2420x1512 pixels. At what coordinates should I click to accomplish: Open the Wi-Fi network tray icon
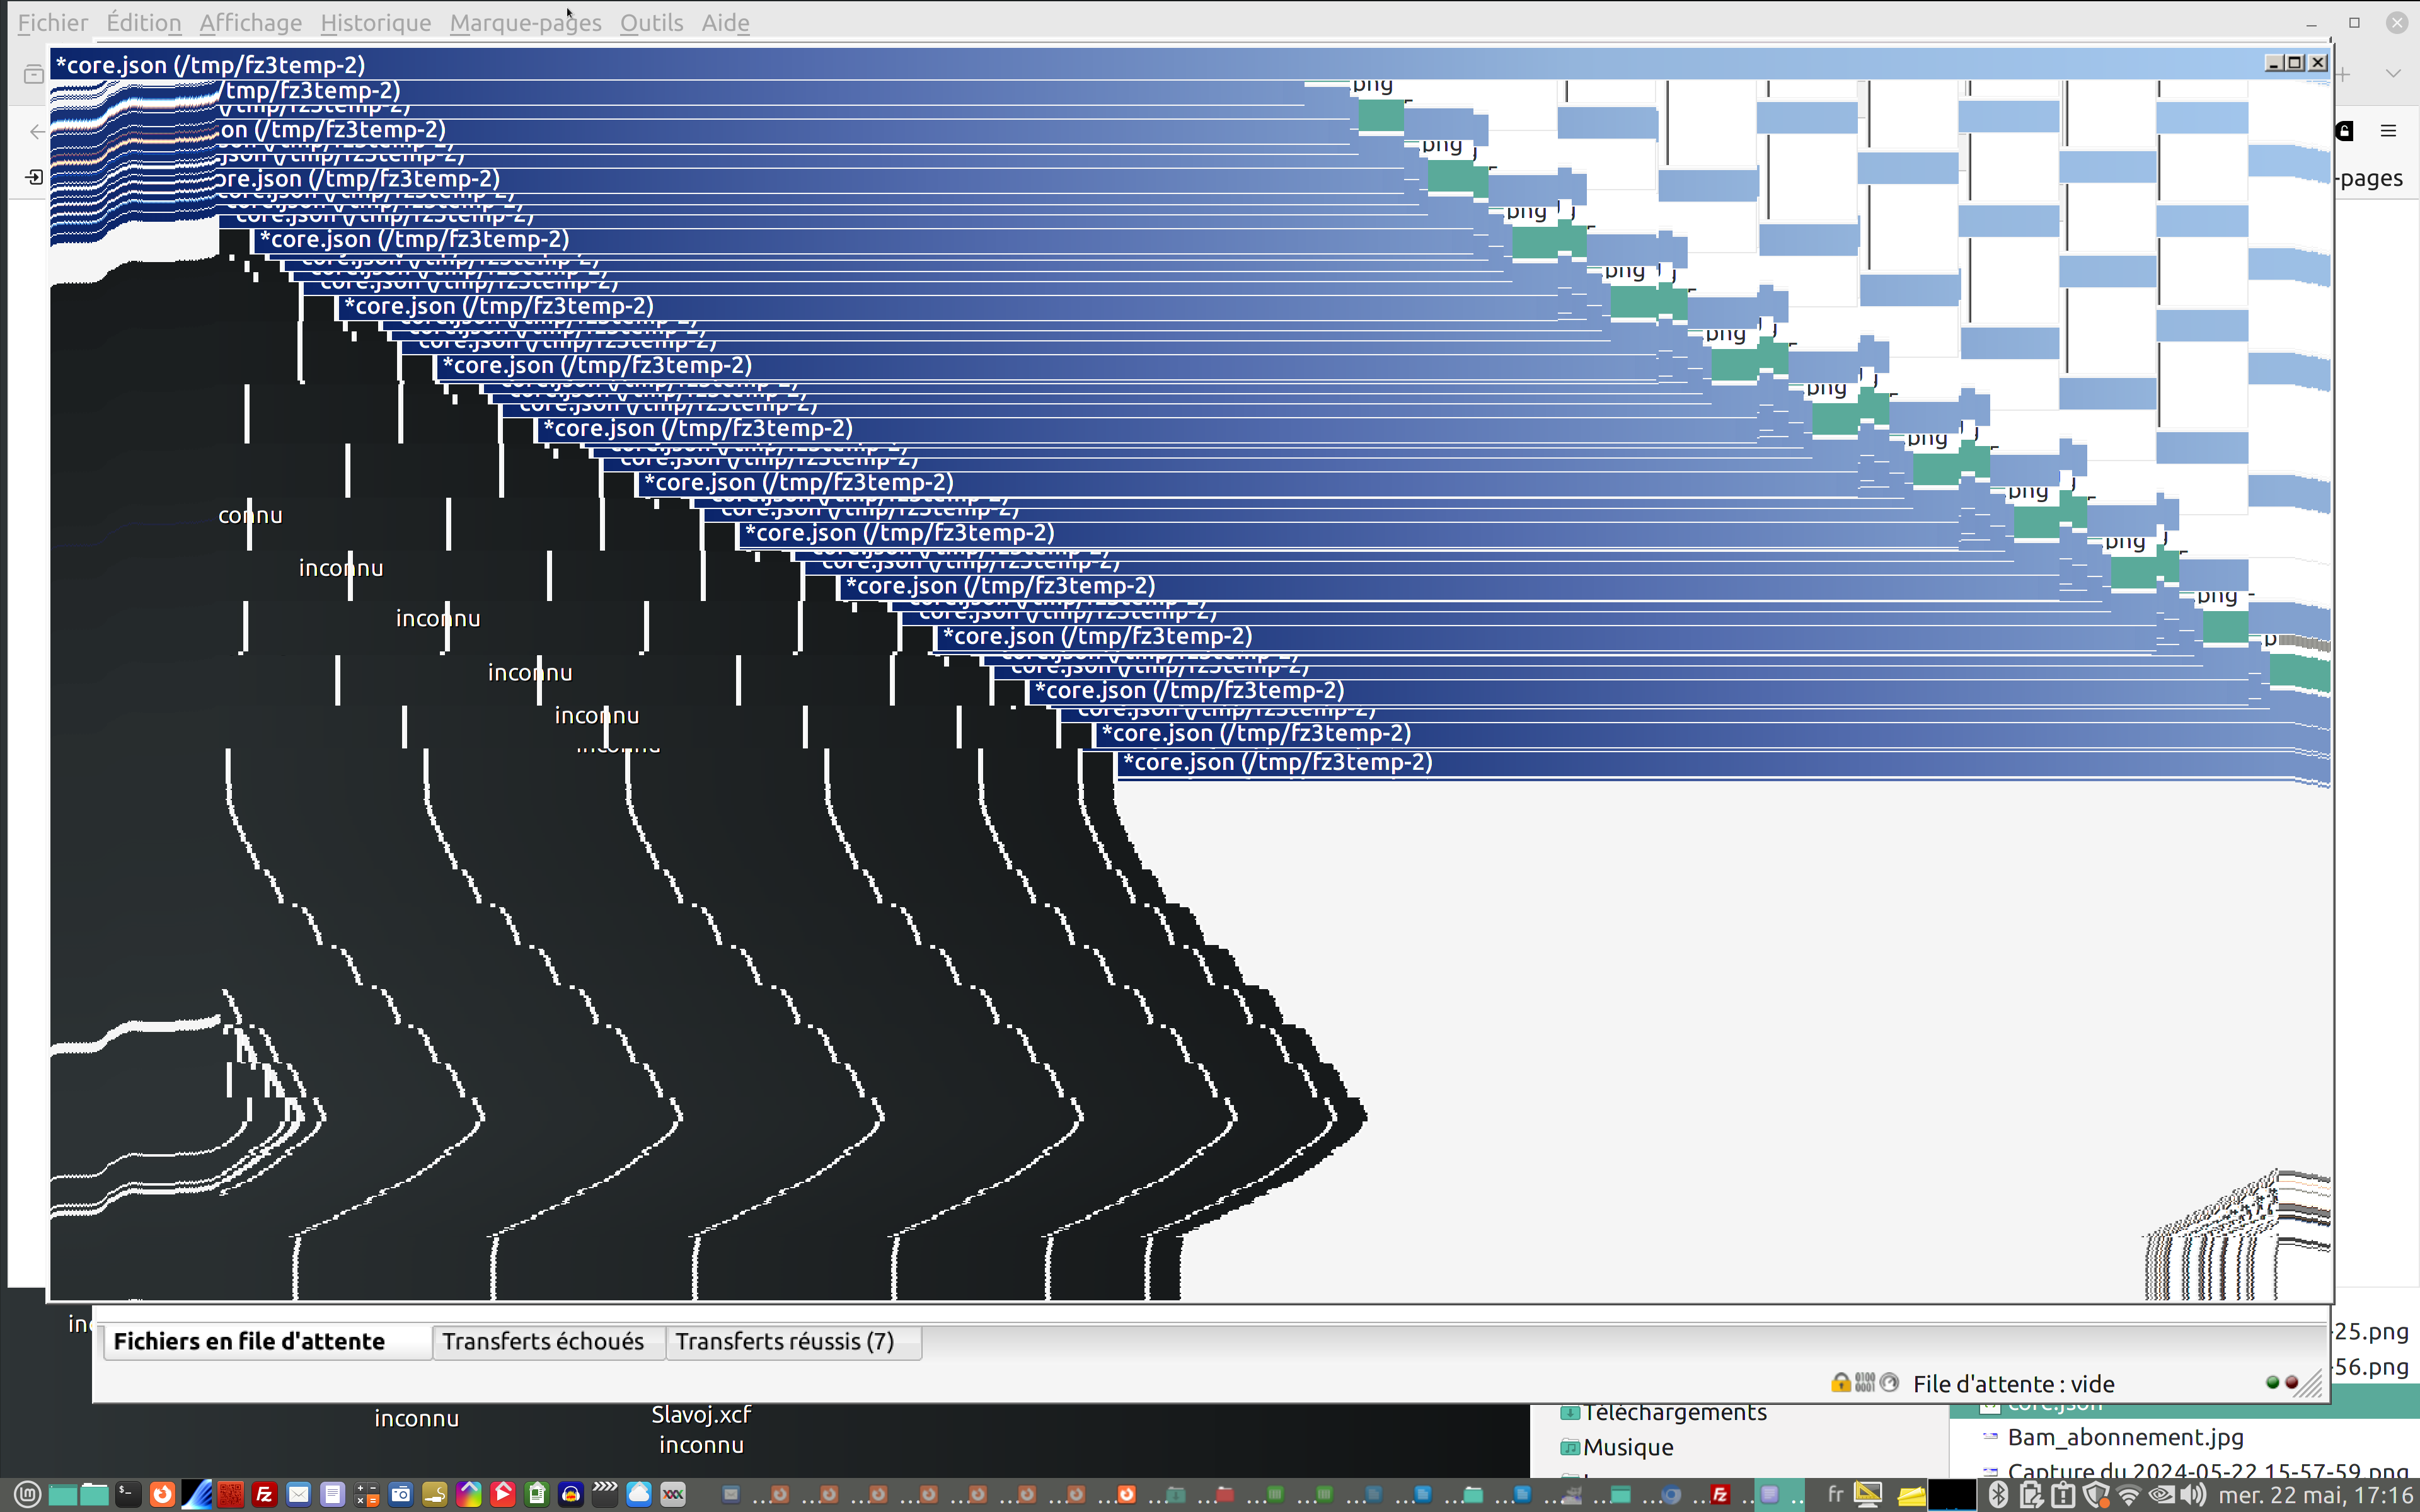point(2129,1495)
